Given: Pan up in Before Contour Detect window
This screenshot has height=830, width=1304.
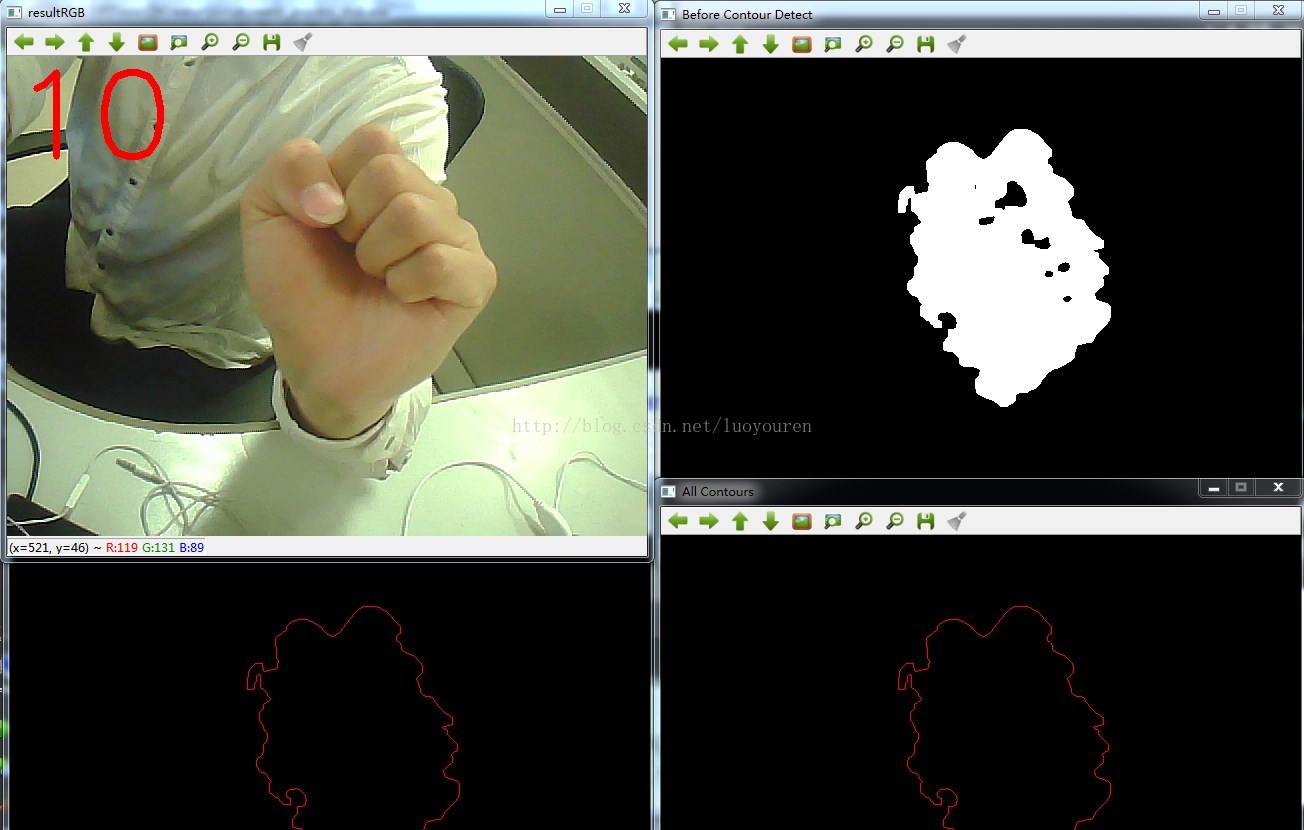Looking at the screenshot, I should [740, 44].
